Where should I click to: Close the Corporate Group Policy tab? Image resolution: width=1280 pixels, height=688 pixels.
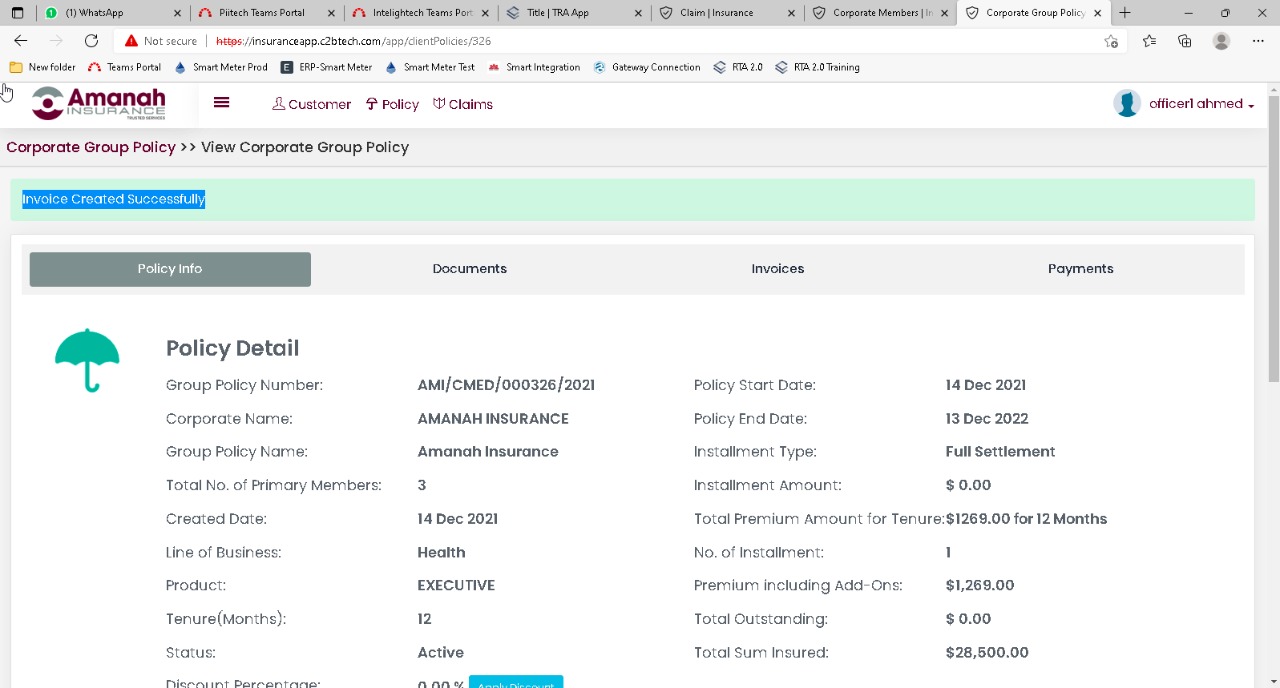click(x=1097, y=13)
